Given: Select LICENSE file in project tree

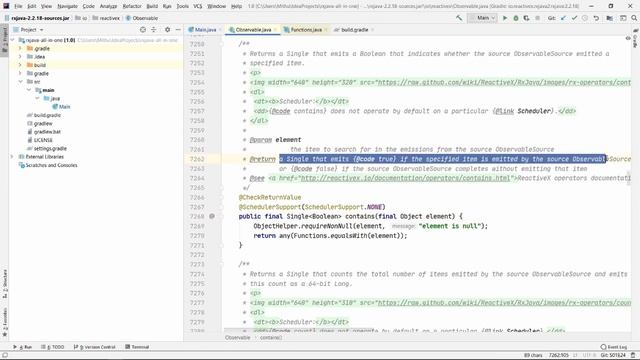Looking at the screenshot, I should [40, 140].
